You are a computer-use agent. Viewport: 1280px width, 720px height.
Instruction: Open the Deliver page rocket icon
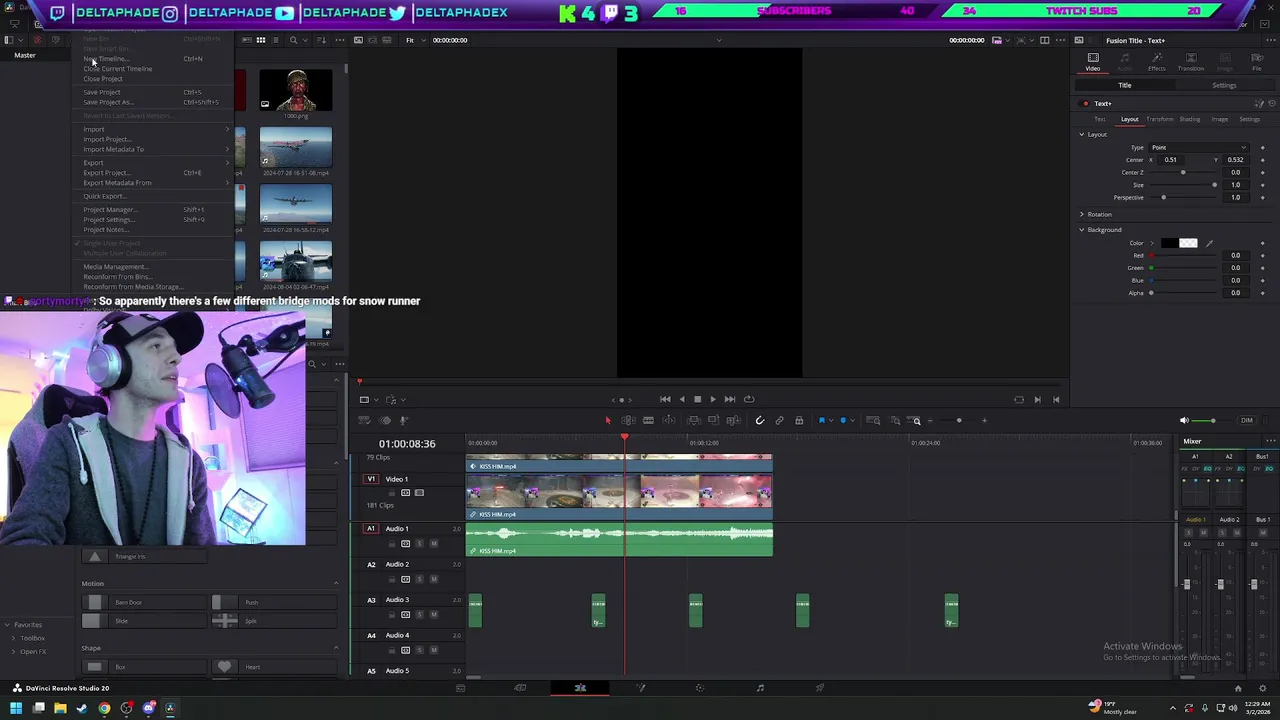coord(820,688)
